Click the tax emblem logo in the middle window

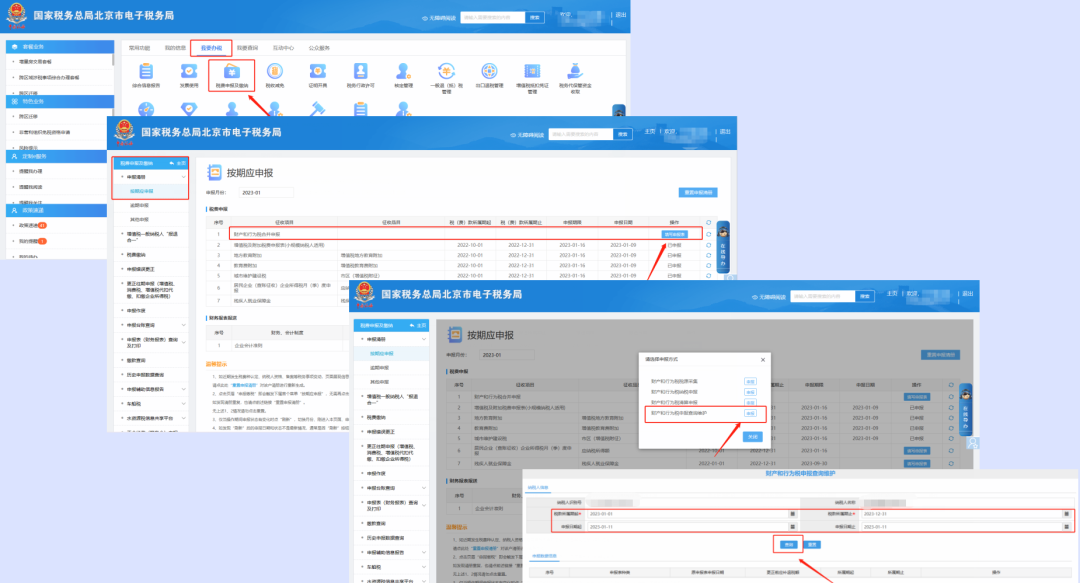125,132
